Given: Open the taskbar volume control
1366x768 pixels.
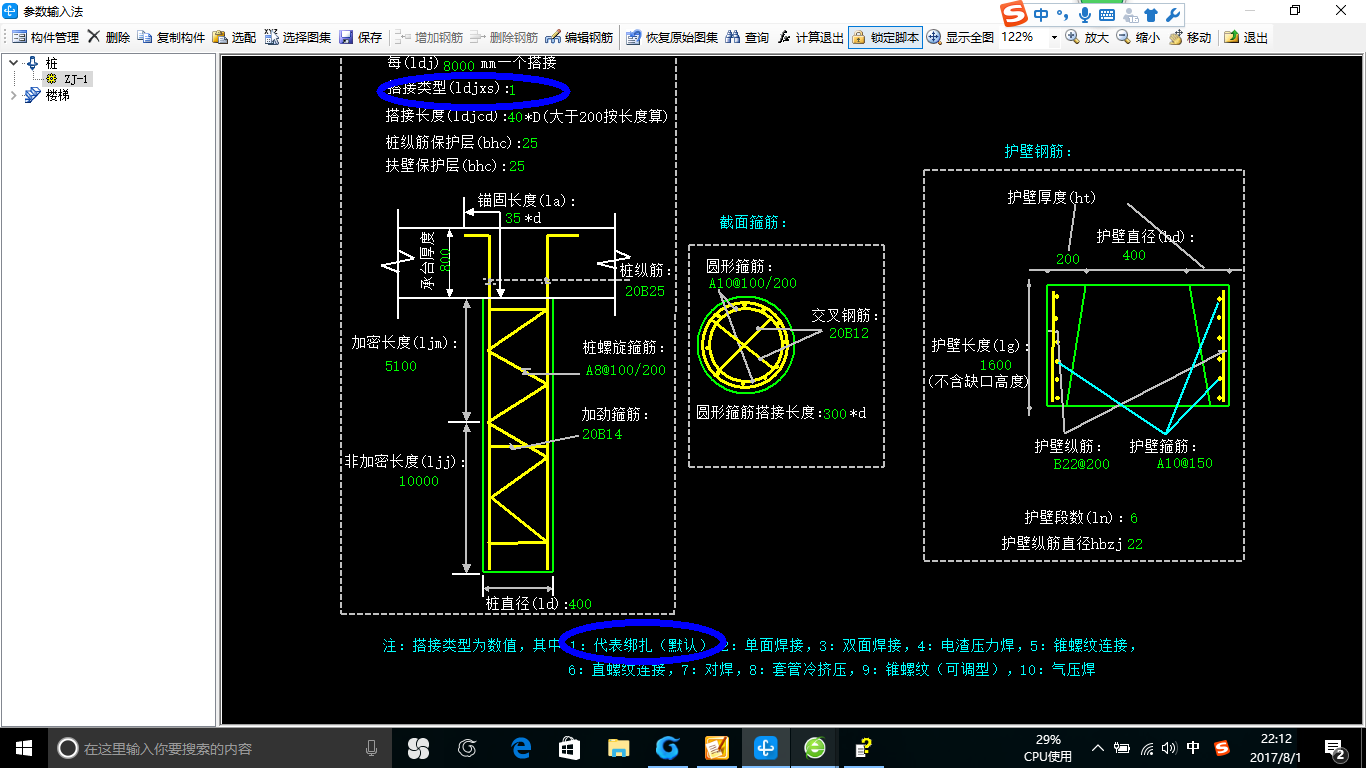Looking at the screenshot, I should pos(1170,748).
